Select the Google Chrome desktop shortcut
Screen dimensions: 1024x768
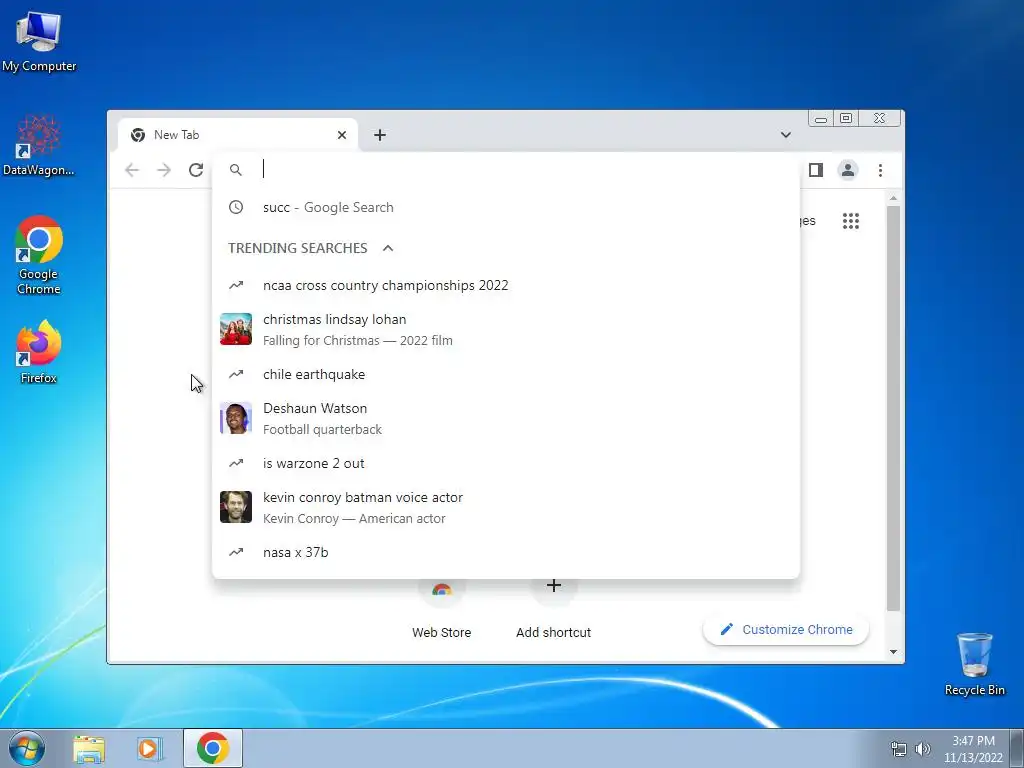[x=39, y=255]
